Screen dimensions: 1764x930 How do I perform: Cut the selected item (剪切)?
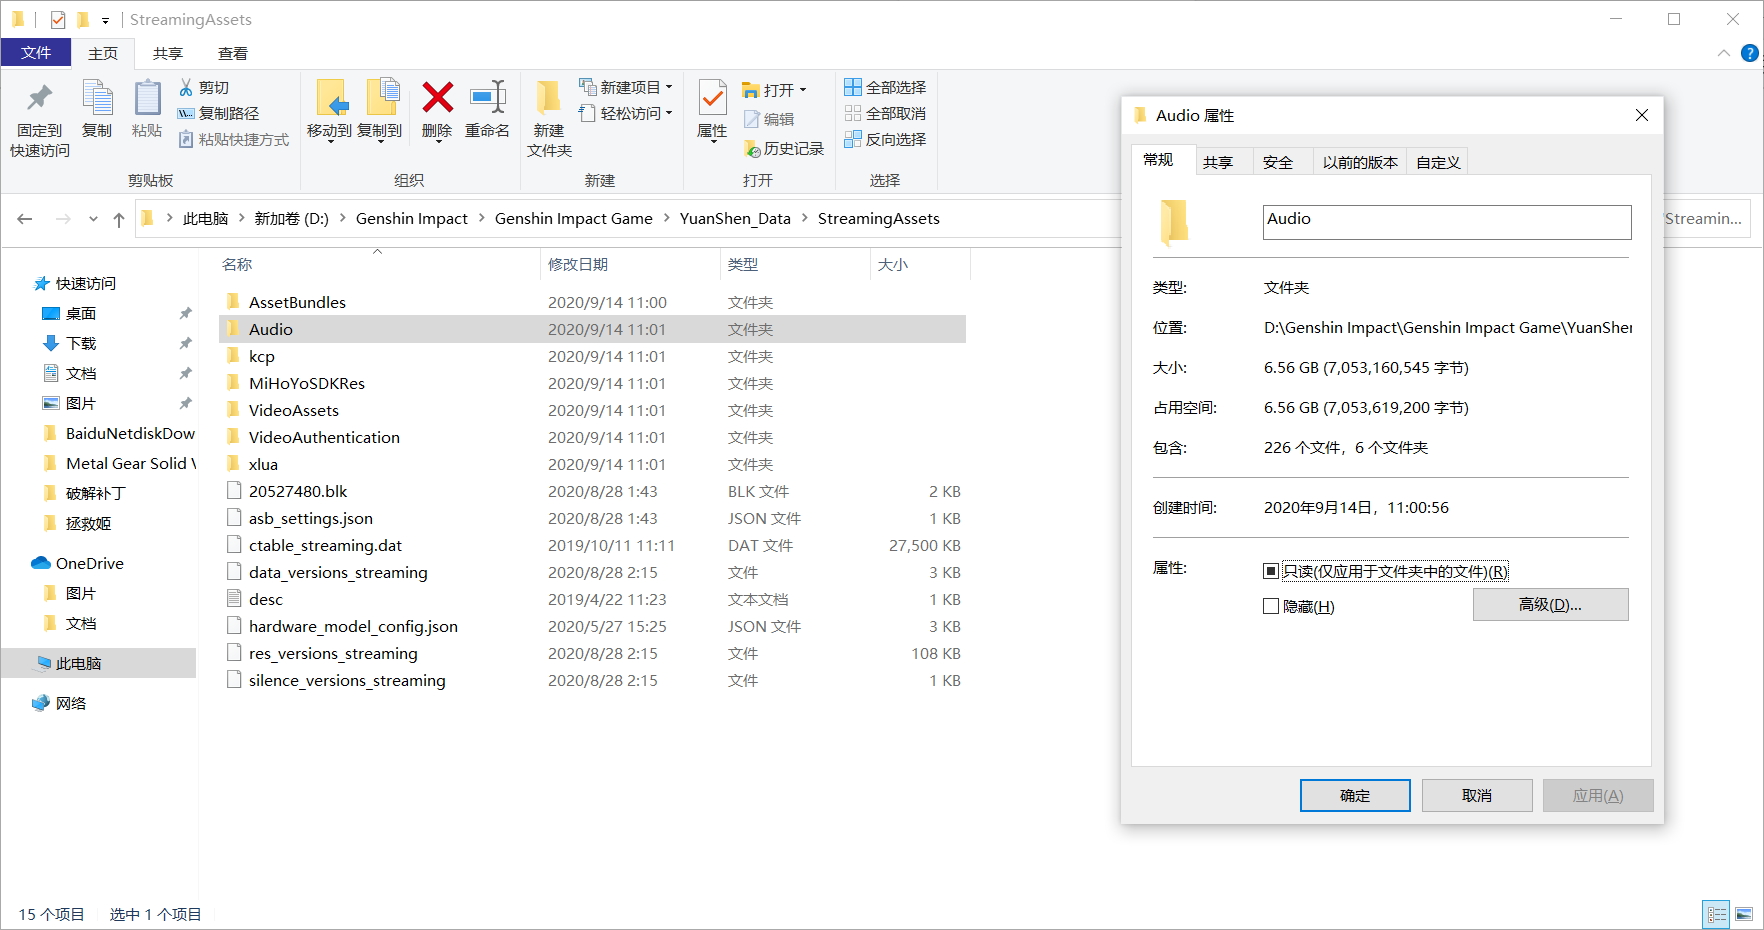click(x=204, y=88)
